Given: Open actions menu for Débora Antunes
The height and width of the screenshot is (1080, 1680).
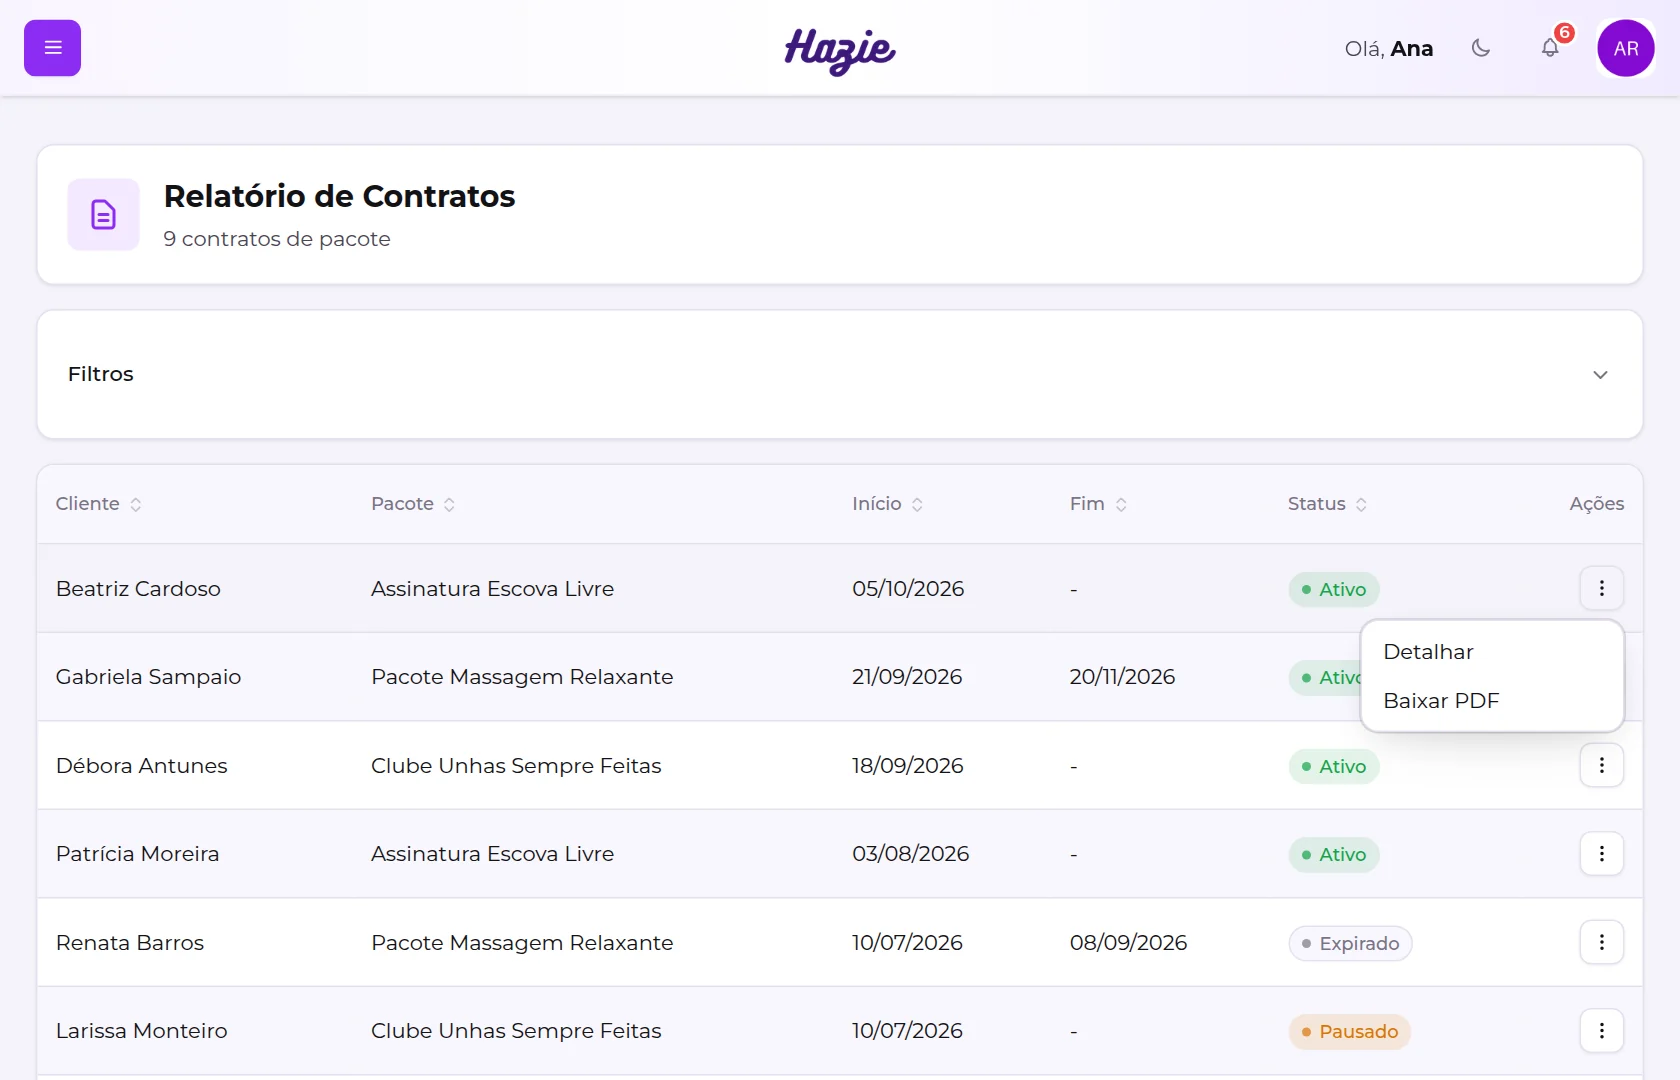Looking at the screenshot, I should [1602, 765].
